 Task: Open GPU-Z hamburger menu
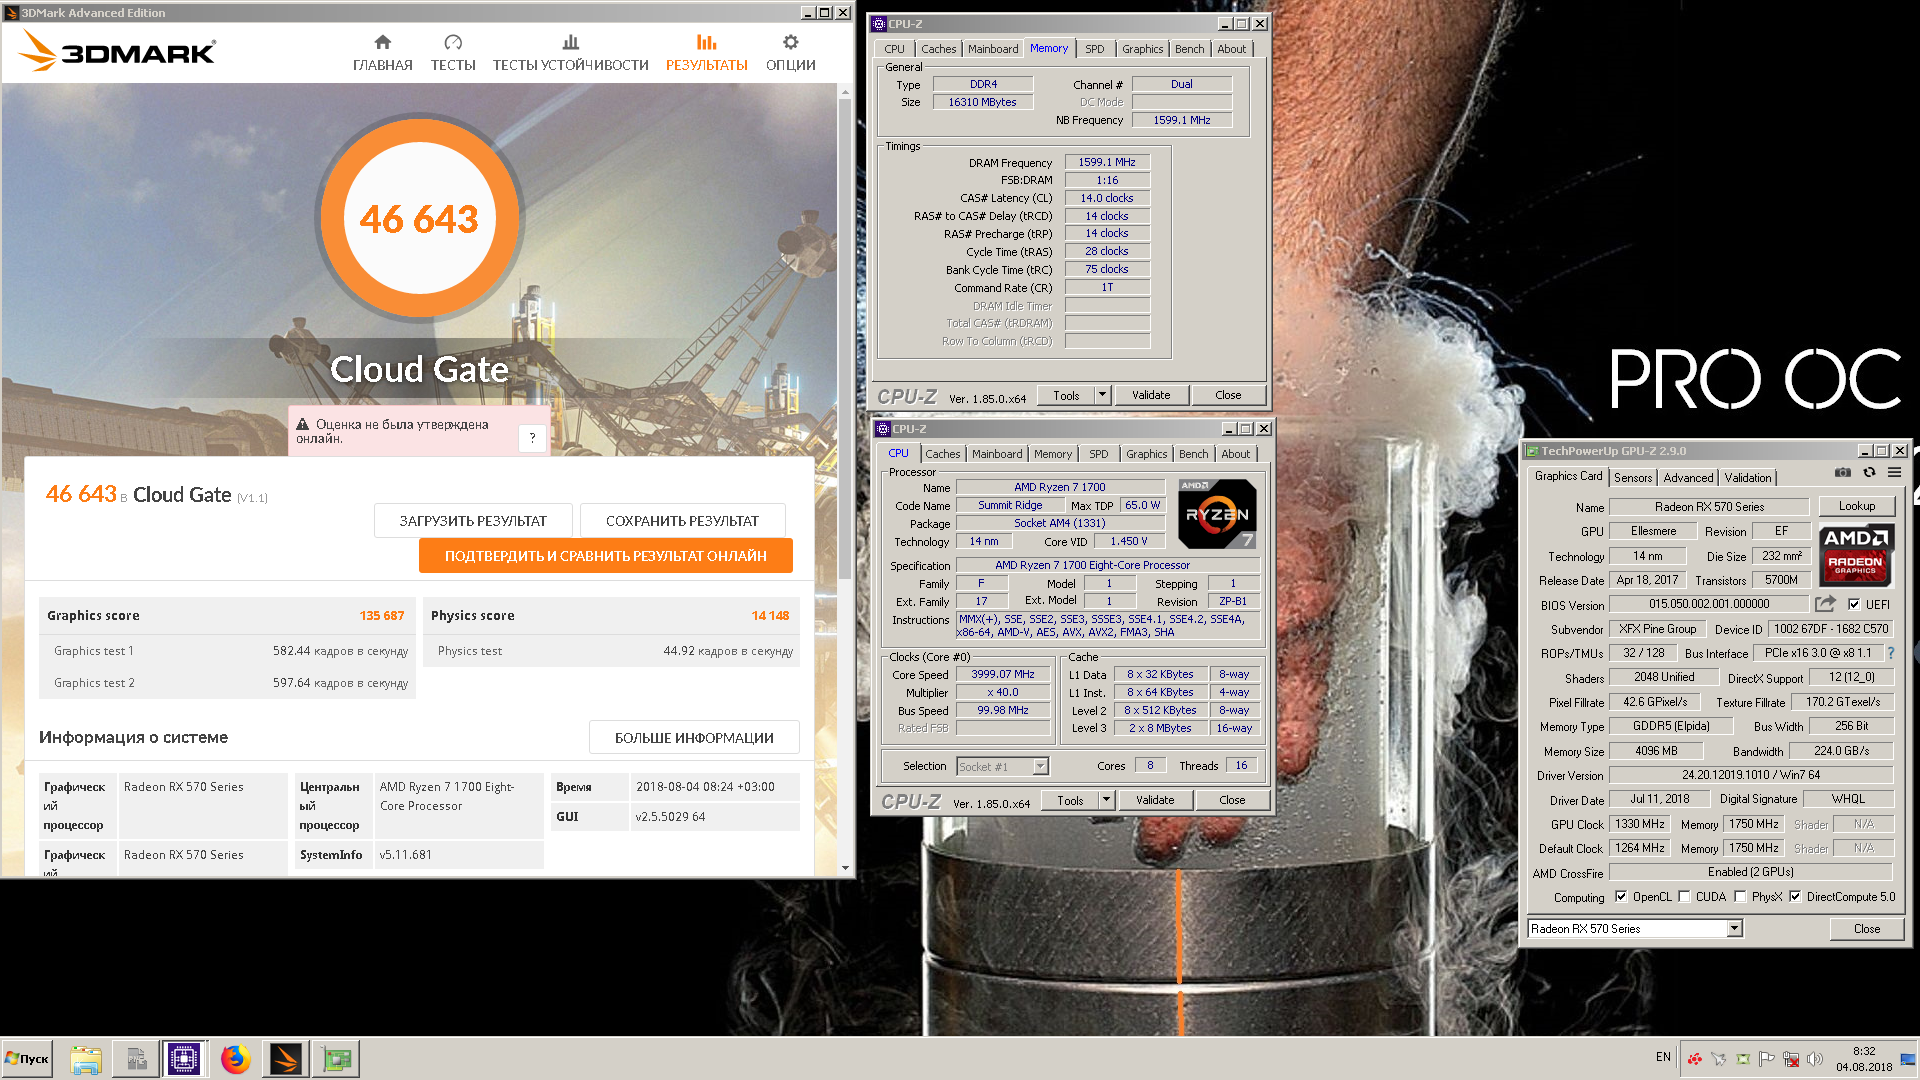point(1894,472)
